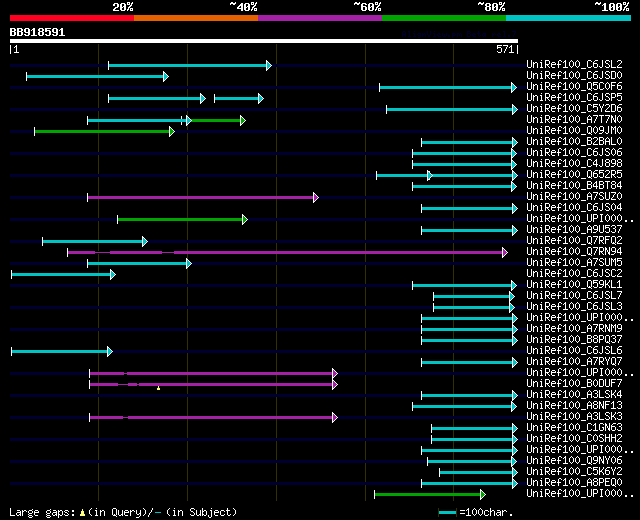
Task: Open the UniRef100_Q7RFQ2 hit label
Action: tap(574, 240)
